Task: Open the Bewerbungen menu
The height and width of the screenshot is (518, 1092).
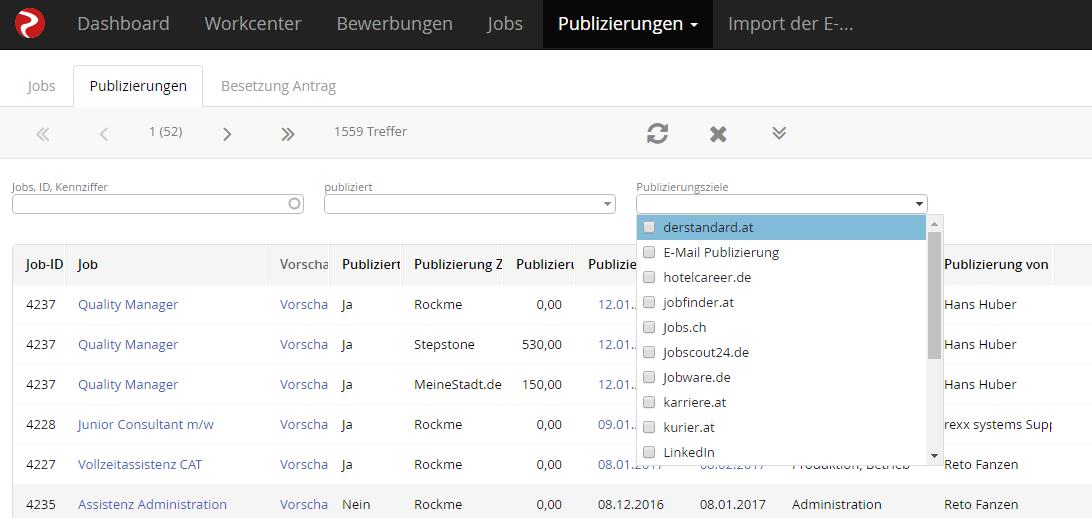Action: [x=394, y=24]
